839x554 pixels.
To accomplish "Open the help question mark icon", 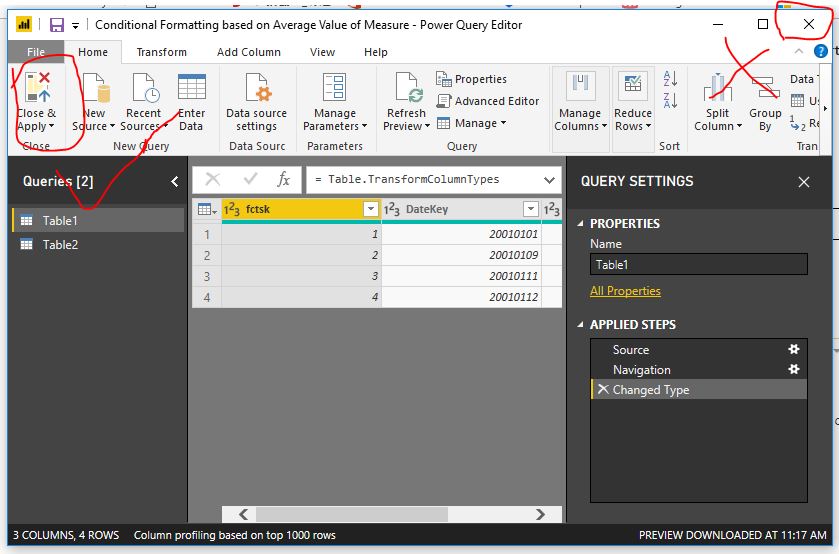I will point(820,51).
